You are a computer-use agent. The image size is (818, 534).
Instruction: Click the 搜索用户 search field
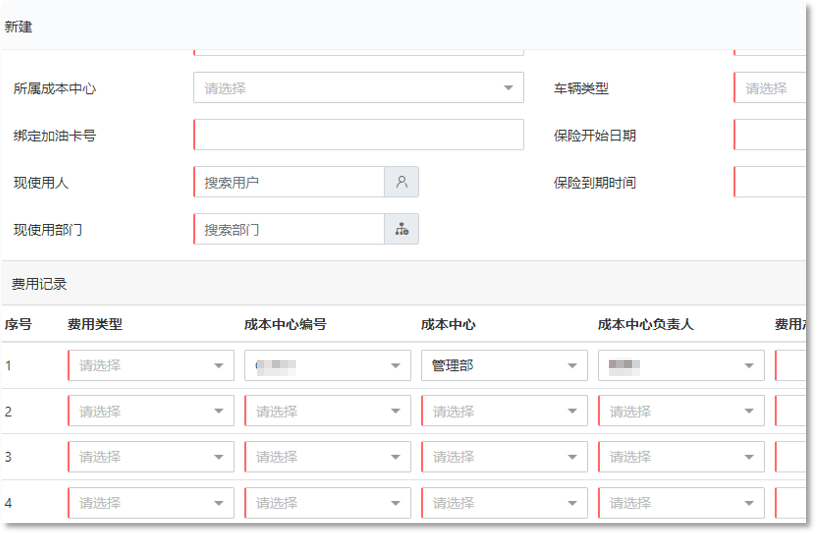[289, 182]
